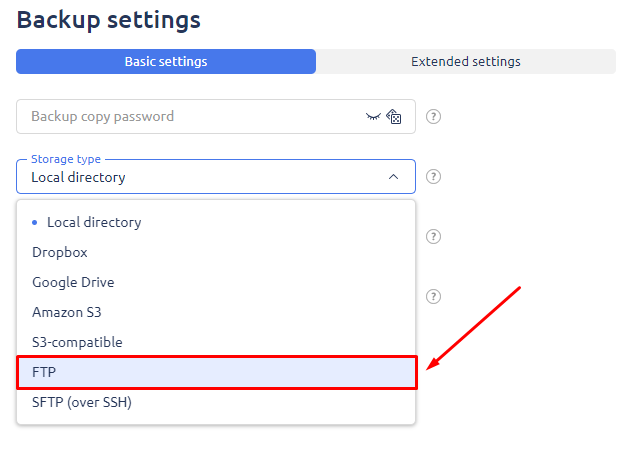Pick Amazon S3 from the list

[66, 312]
